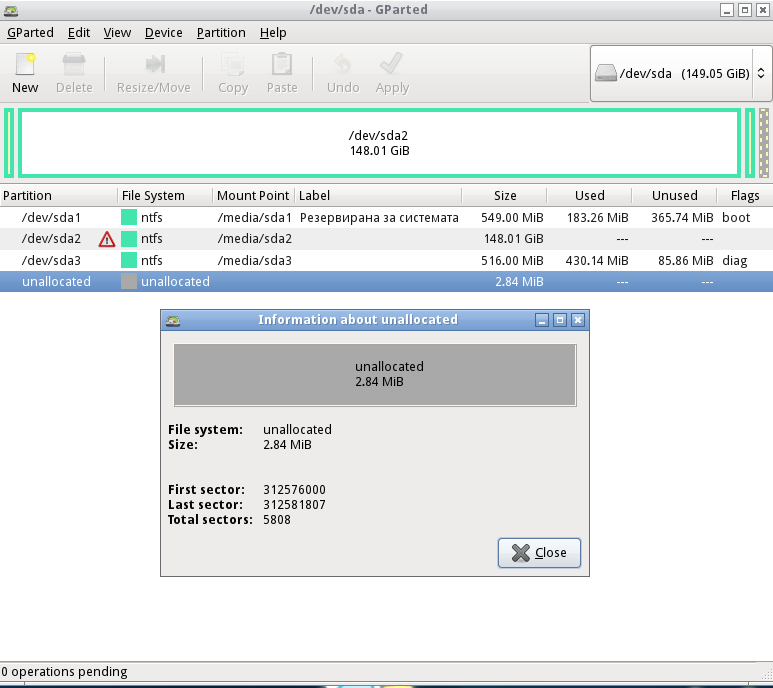Click the ntfs color square for /dev/sda1

pos(129,217)
